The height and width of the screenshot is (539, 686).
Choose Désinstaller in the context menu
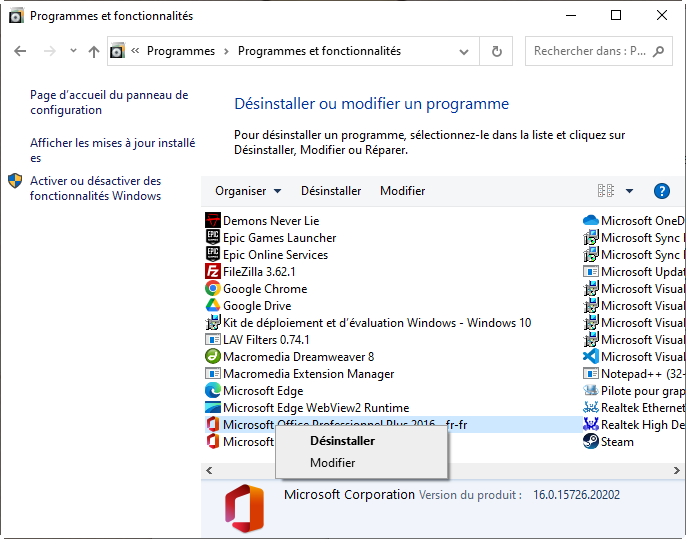pyautogui.click(x=342, y=440)
